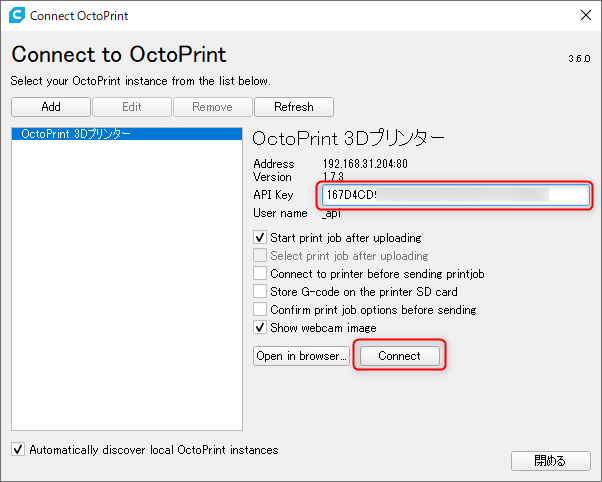Click the user name value _api

pyautogui.click(x=331, y=213)
